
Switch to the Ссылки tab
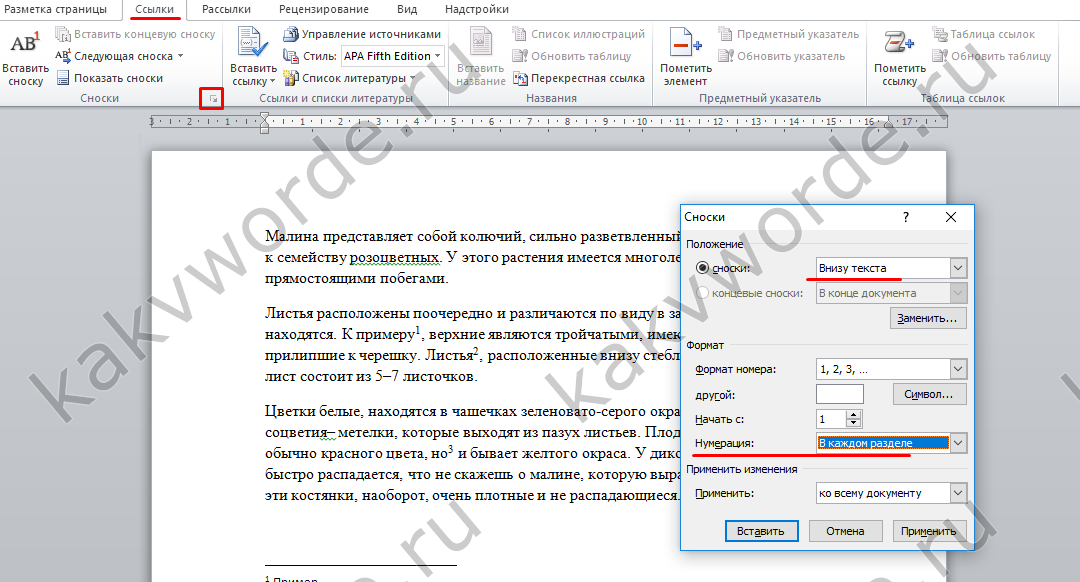pos(154,9)
